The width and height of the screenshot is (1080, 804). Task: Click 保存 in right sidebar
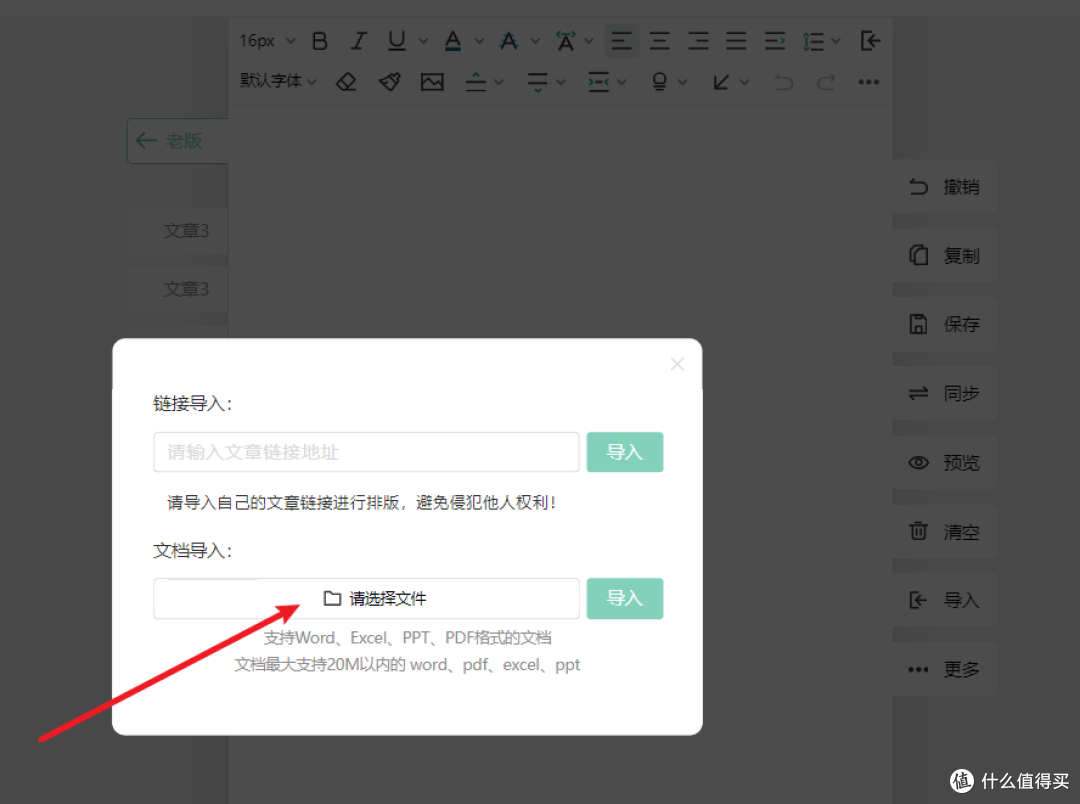944,324
